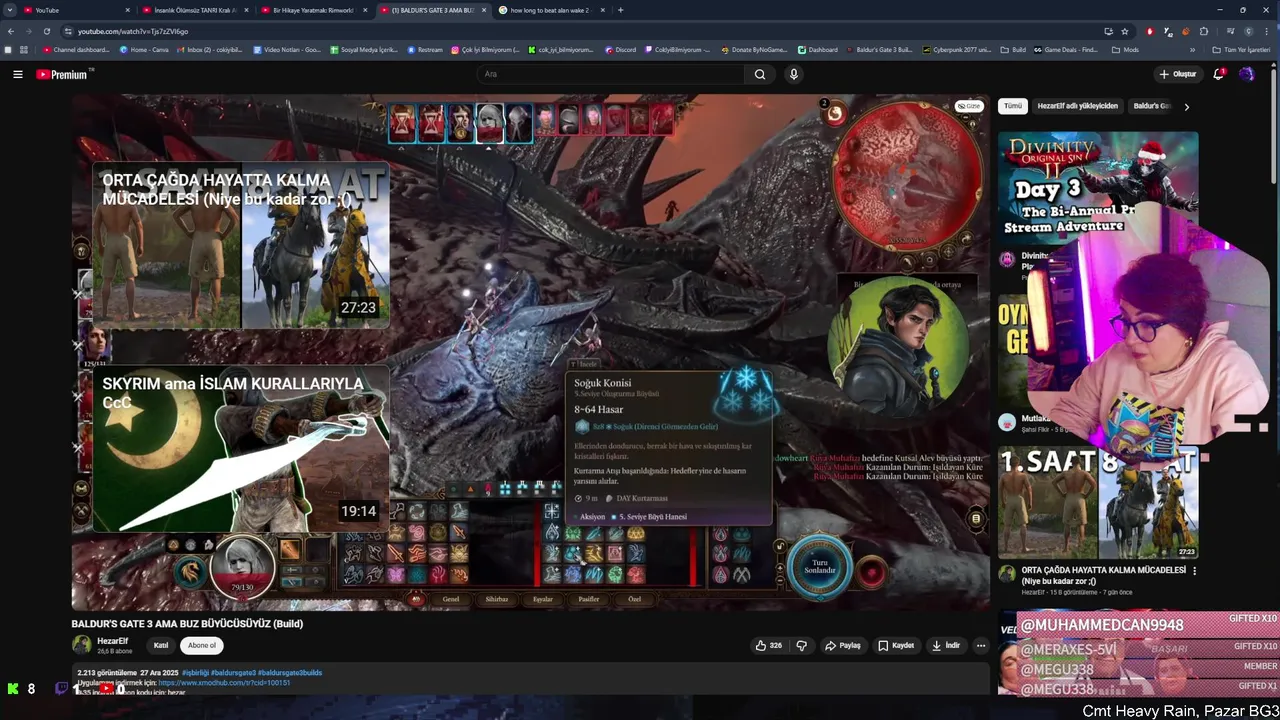
Task: Expand the 'Mods' bookmarks folder
Action: pos(1125,49)
